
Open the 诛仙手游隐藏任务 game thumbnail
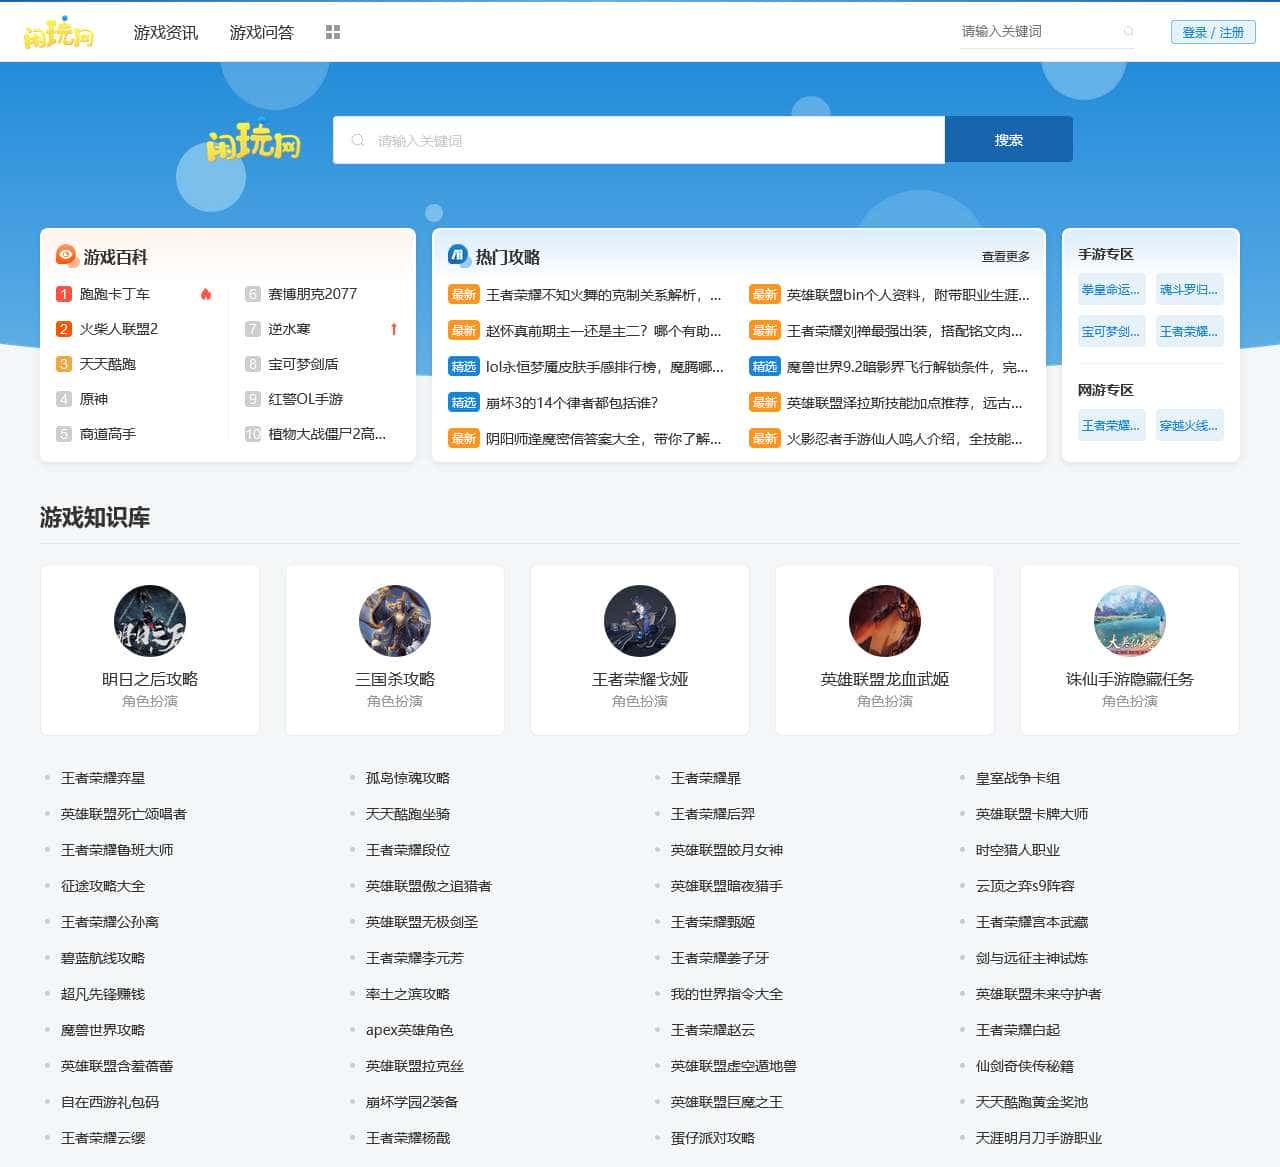[1130, 621]
